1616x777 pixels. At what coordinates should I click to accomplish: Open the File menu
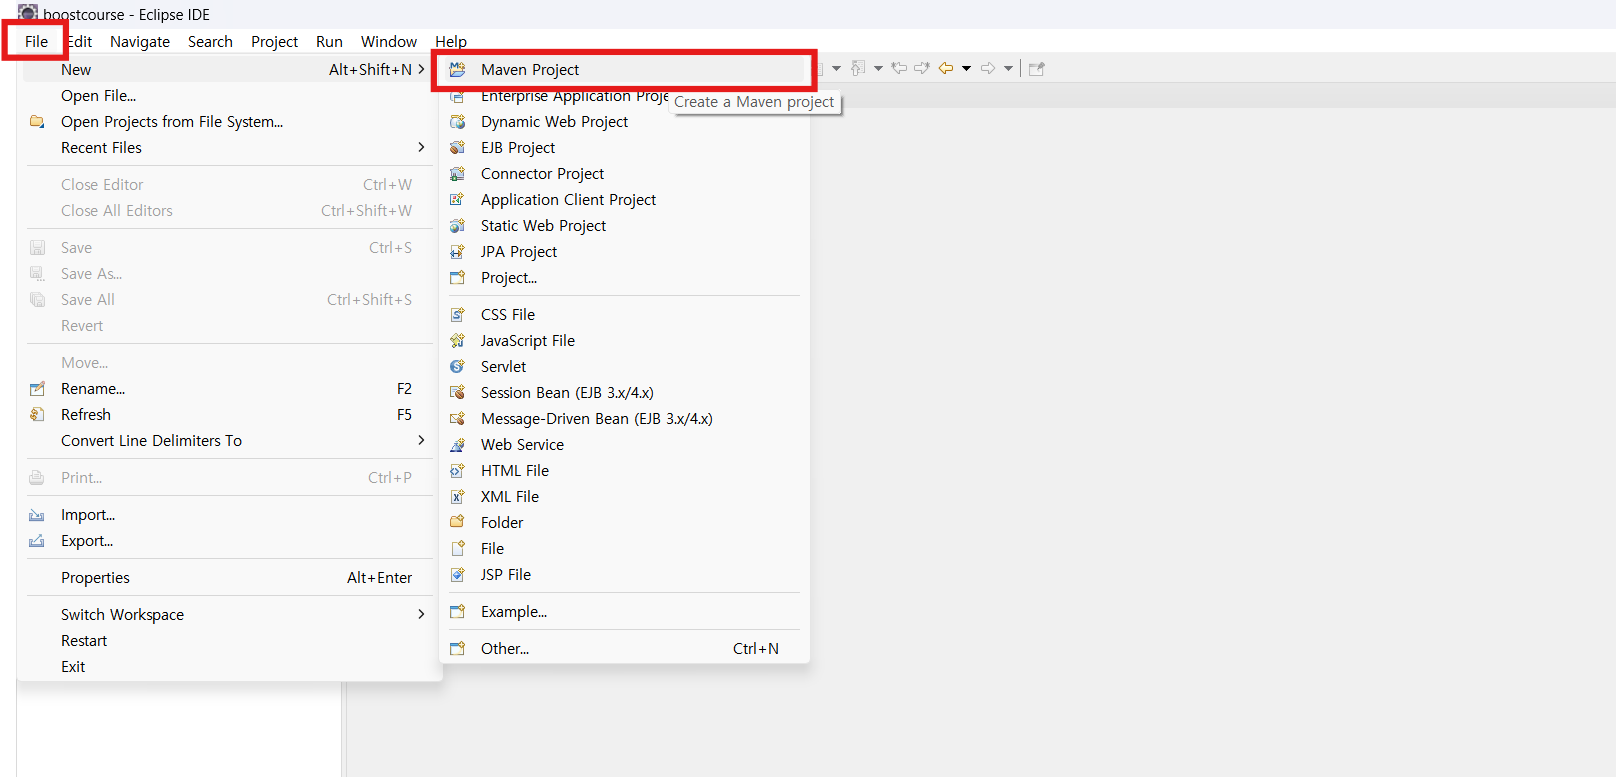point(36,42)
